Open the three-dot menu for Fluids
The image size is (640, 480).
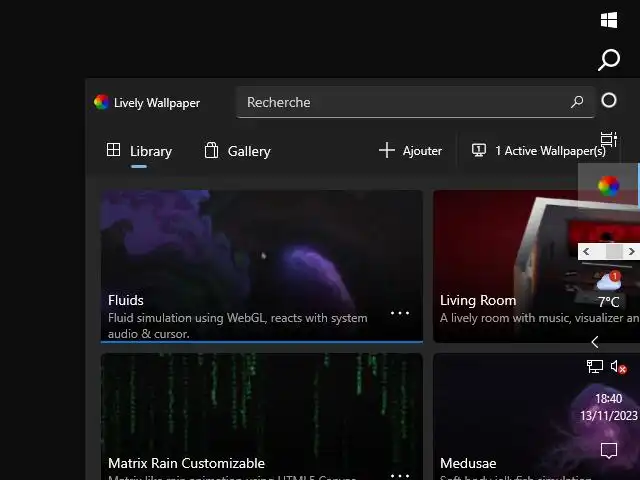pyautogui.click(x=400, y=313)
